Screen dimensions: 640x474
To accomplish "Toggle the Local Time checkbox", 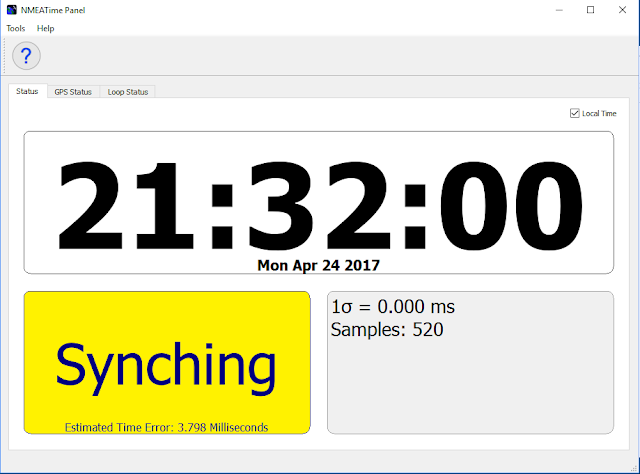I will 574,113.
